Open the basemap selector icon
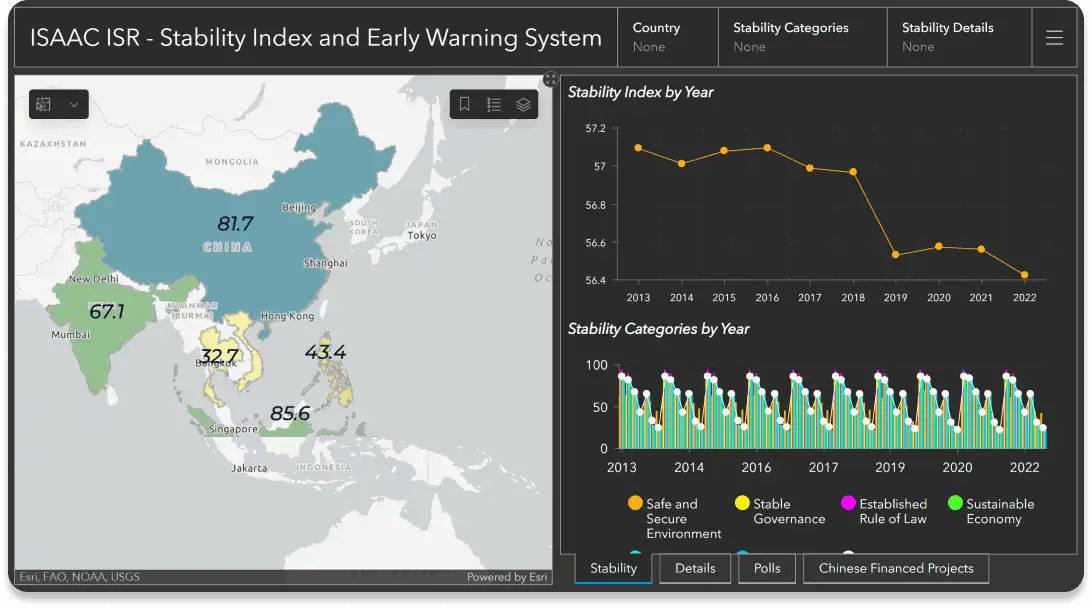Image resolution: width=1092 pixels, height=608 pixels. coord(44,104)
